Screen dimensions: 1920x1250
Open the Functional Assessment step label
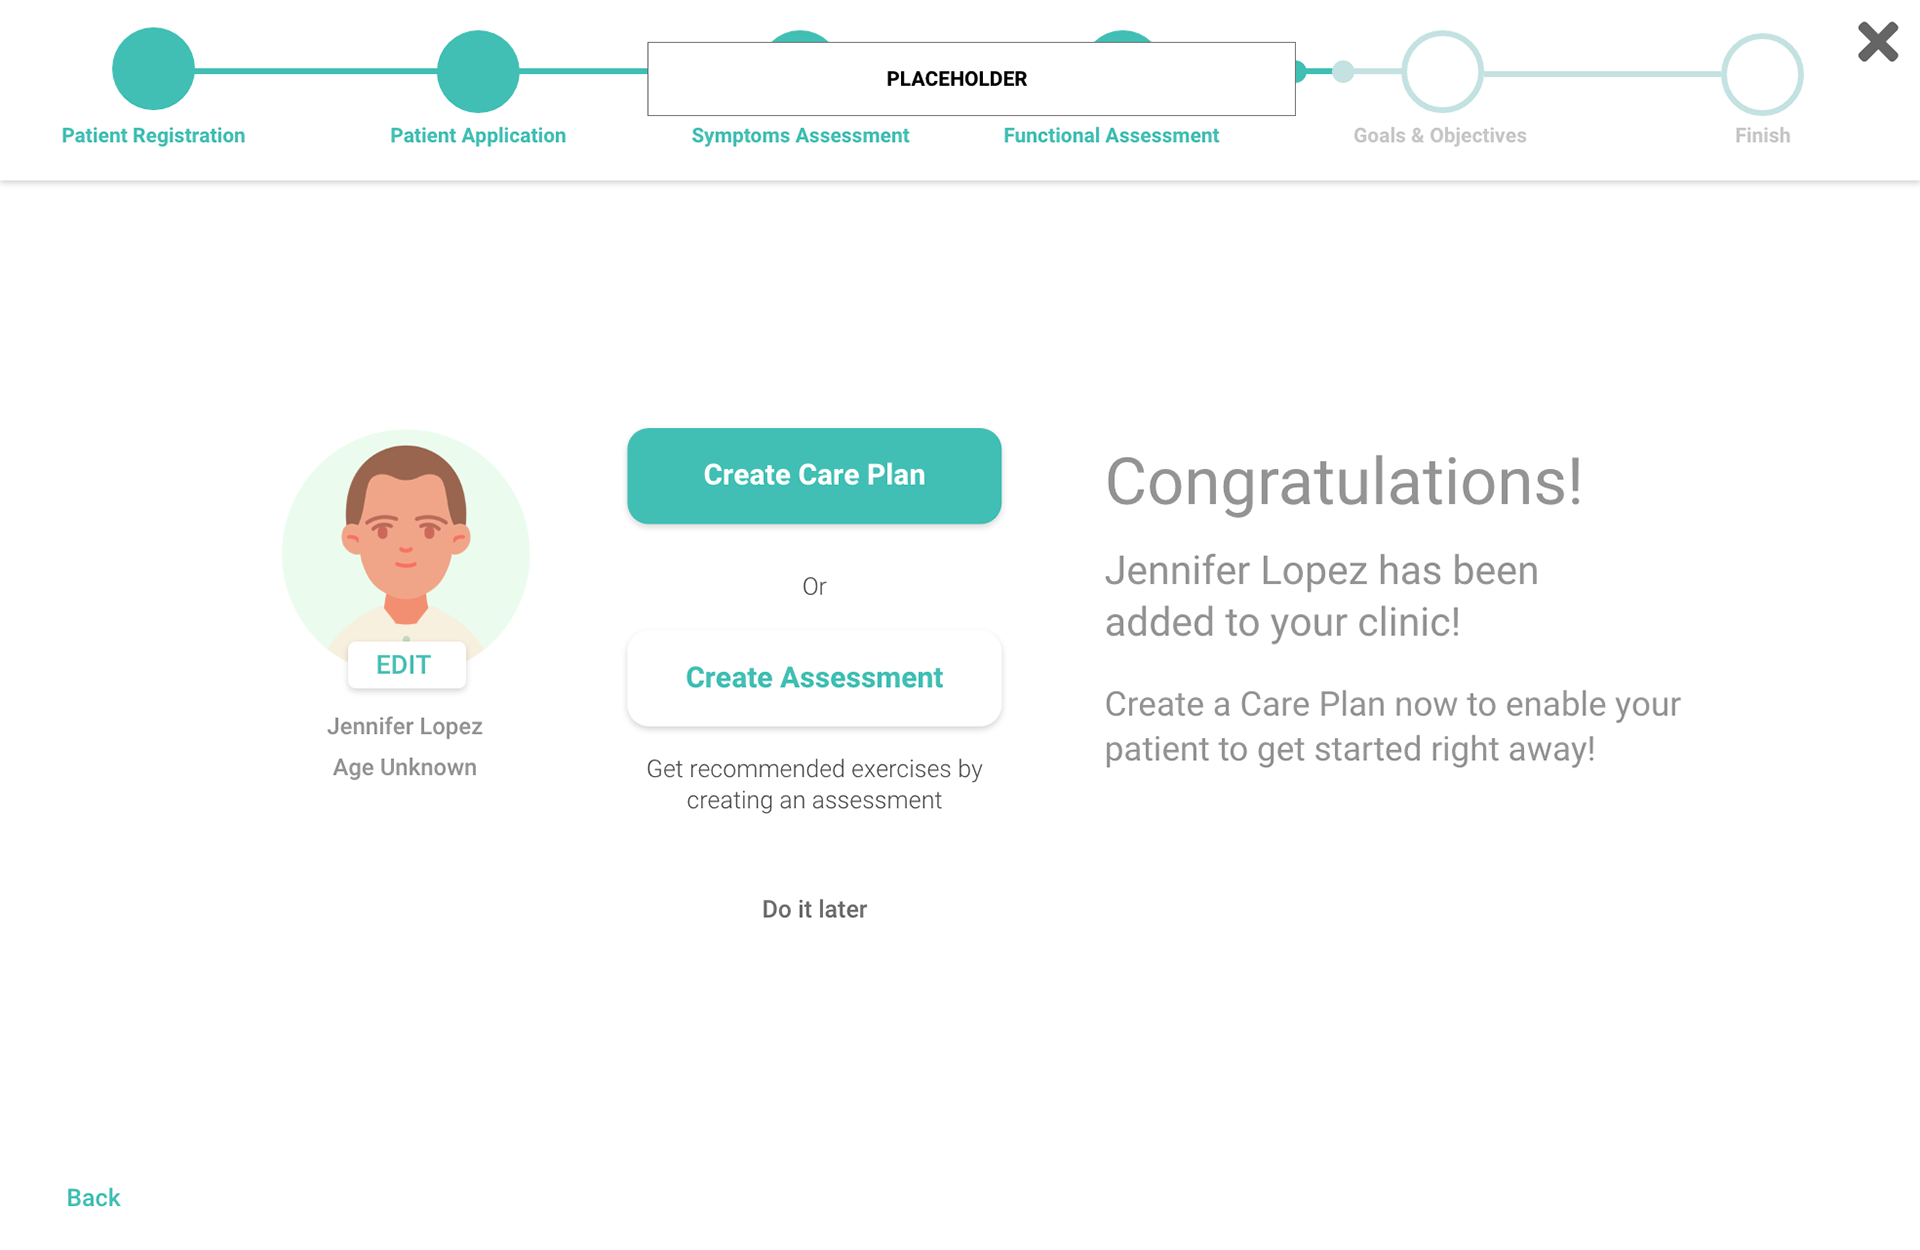point(1111,135)
